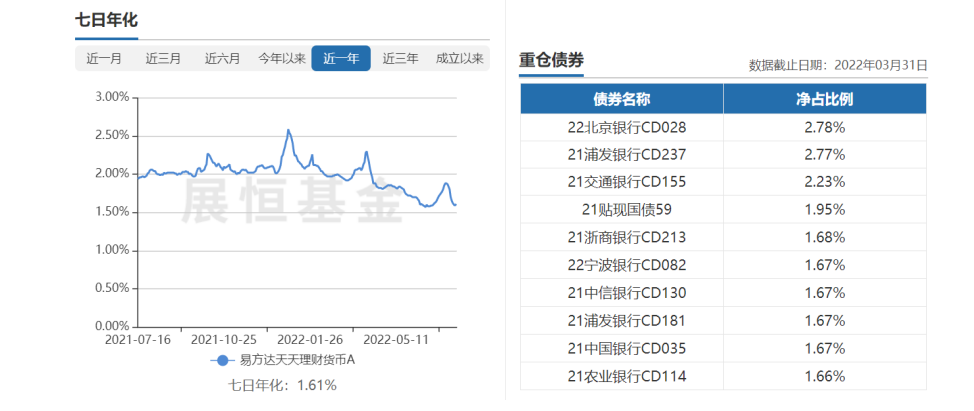Click the 21农业银行CD114 entry

[621, 376]
